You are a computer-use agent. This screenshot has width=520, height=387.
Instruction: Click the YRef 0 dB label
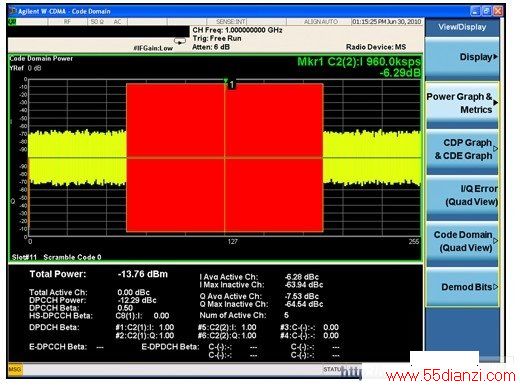tap(25, 68)
